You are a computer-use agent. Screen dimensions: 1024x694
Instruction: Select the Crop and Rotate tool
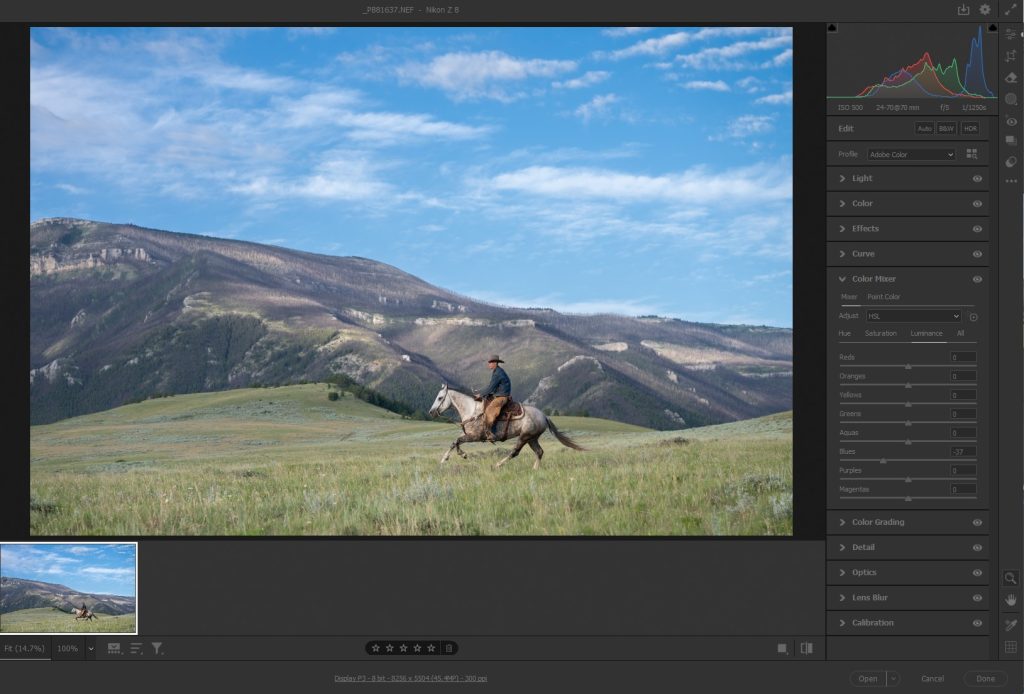pos(1011,55)
